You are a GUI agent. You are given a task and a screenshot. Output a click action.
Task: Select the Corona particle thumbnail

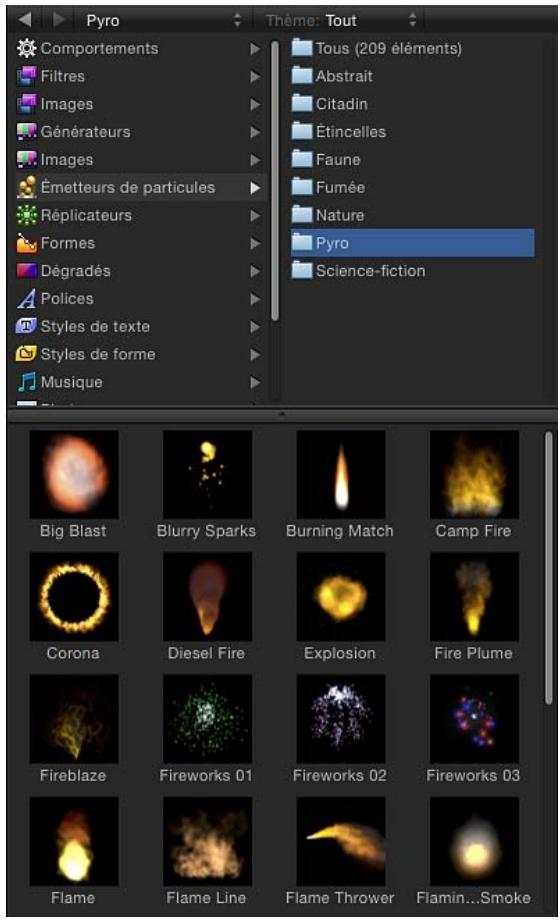click(74, 597)
